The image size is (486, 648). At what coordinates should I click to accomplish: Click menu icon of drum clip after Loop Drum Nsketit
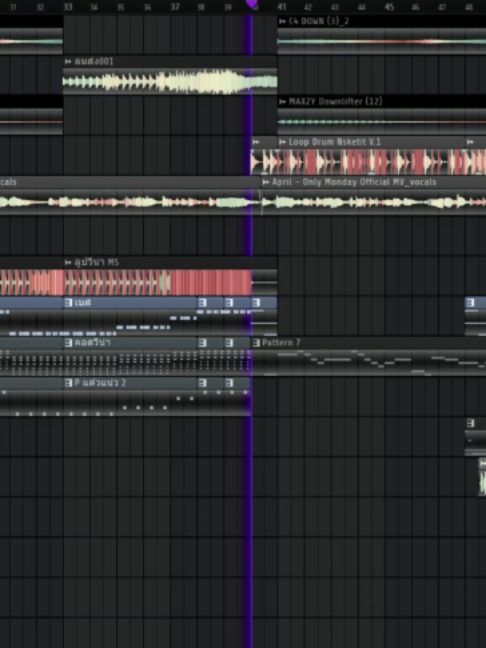click(470, 142)
